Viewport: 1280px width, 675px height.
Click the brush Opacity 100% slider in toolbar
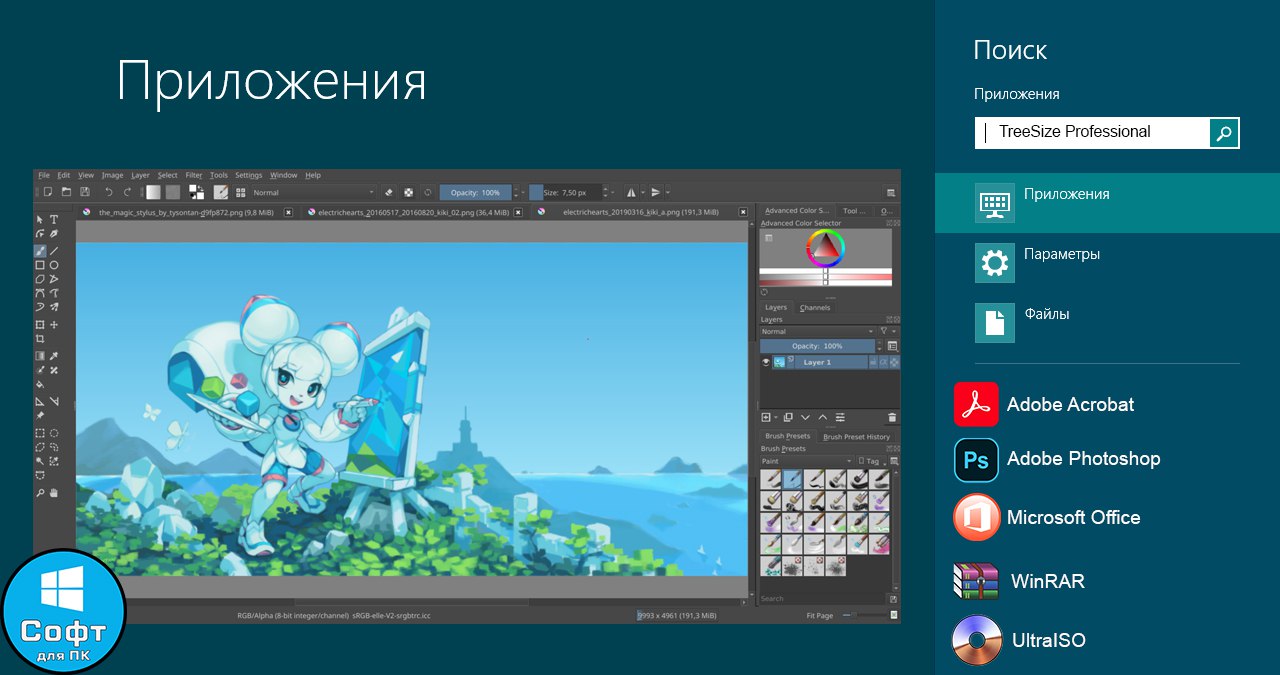click(476, 192)
